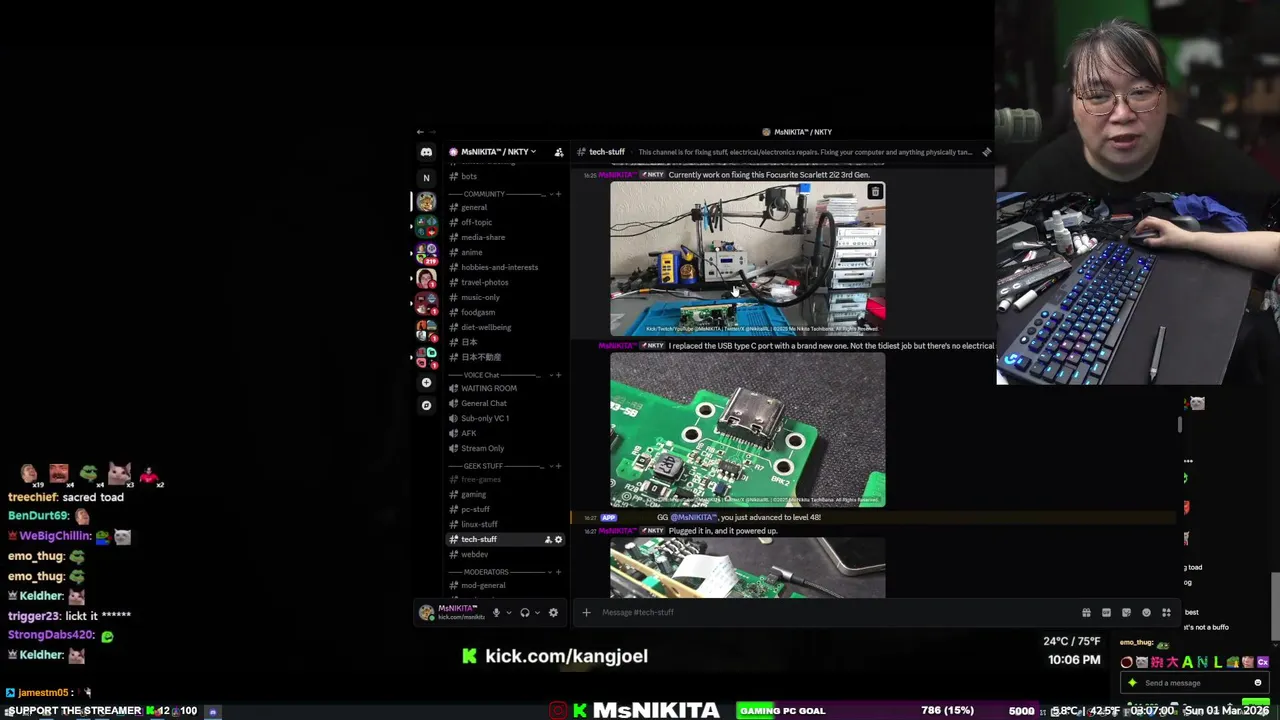The height and width of the screenshot is (720, 1280).
Task: Click the @MsNIKITA mention in level-up message
Action: pos(693,517)
